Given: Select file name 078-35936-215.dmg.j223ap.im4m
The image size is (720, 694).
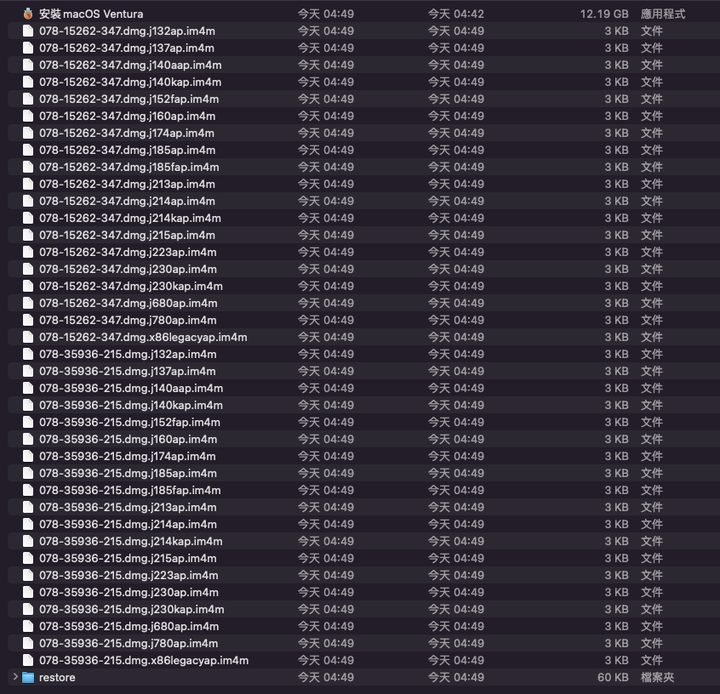Looking at the screenshot, I should [x=129, y=575].
